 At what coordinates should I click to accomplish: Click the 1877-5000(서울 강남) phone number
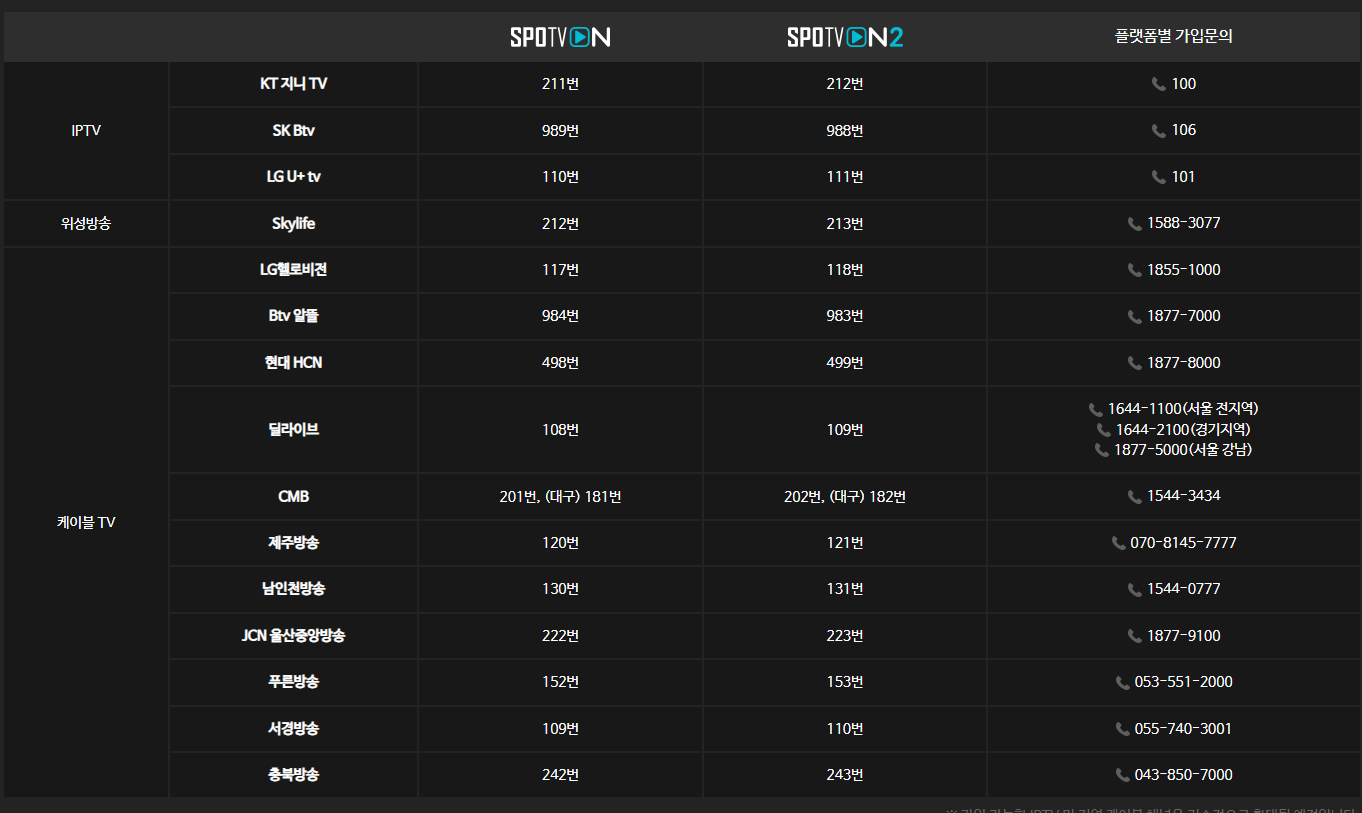click(1183, 450)
